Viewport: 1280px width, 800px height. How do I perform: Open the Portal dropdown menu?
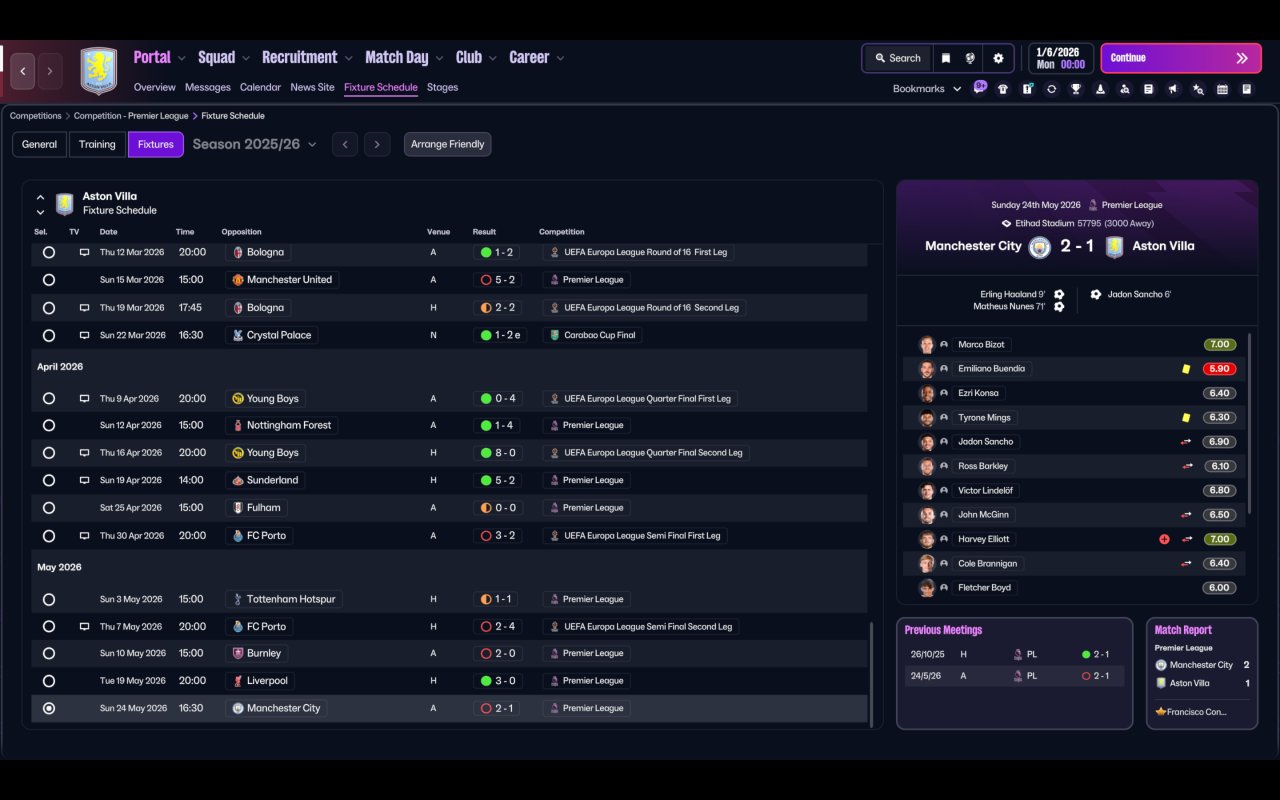point(160,58)
